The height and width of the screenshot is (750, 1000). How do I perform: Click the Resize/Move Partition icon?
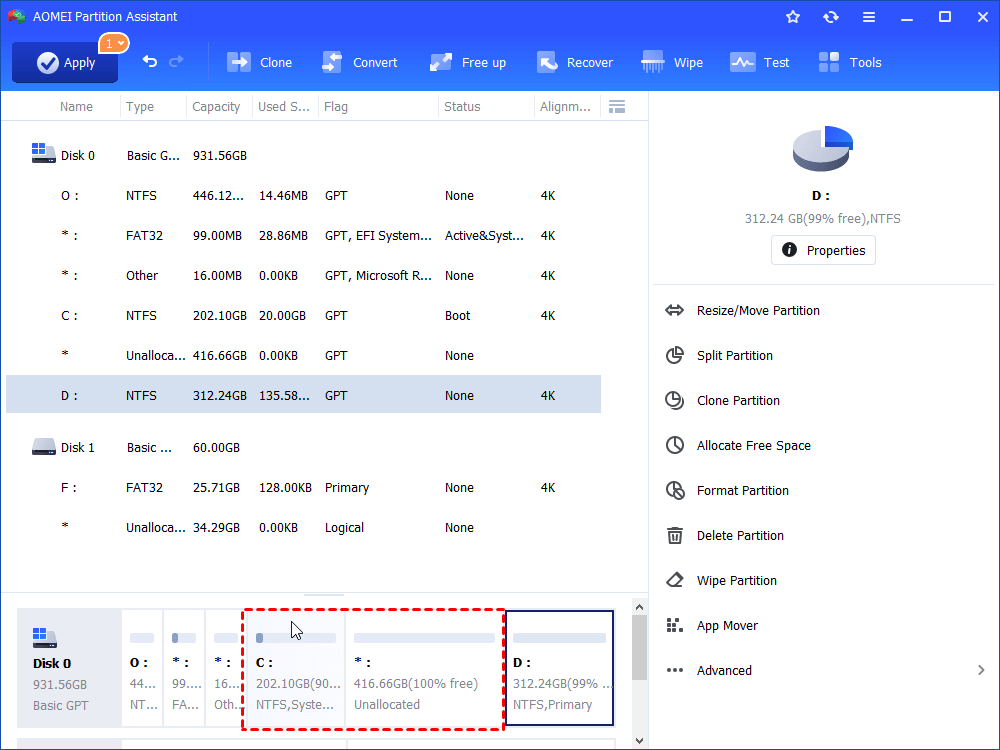[674, 311]
